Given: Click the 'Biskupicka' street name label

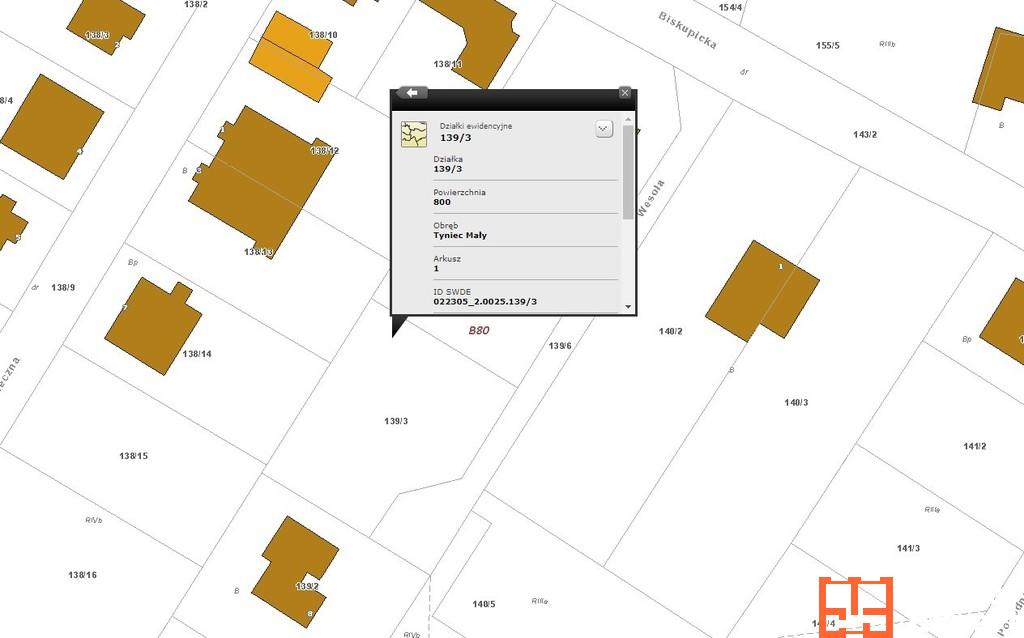Looking at the screenshot, I should (687, 31).
